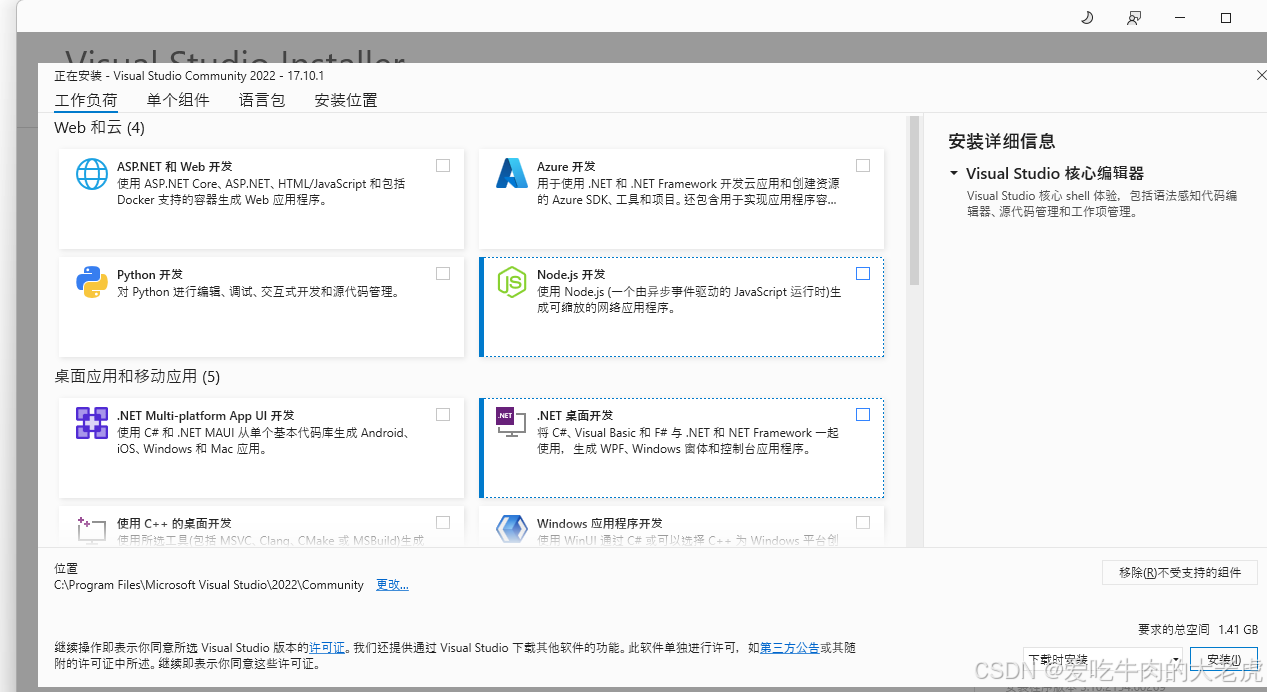Viewport: 1267px width, 692px height.
Task: Toggle dark mode moon icon in title bar
Action: [1088, 18]
